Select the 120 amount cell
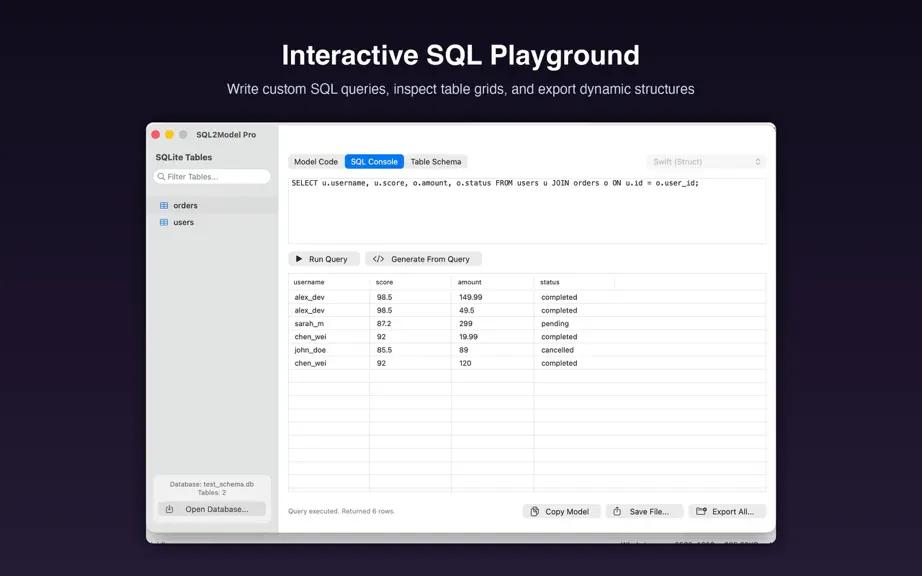Viewport: 922px width, 576px height. click(493, 363)
